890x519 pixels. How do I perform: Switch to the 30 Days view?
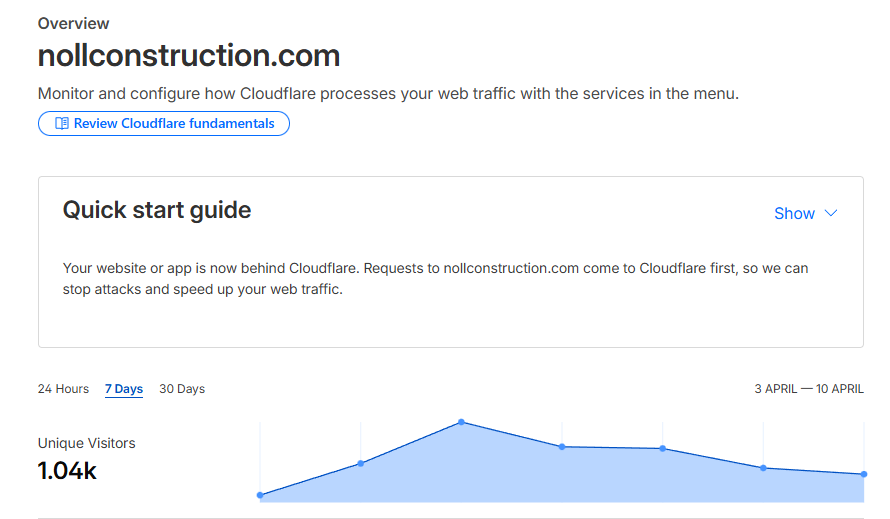pyautogui.click(x=182, y=389)
